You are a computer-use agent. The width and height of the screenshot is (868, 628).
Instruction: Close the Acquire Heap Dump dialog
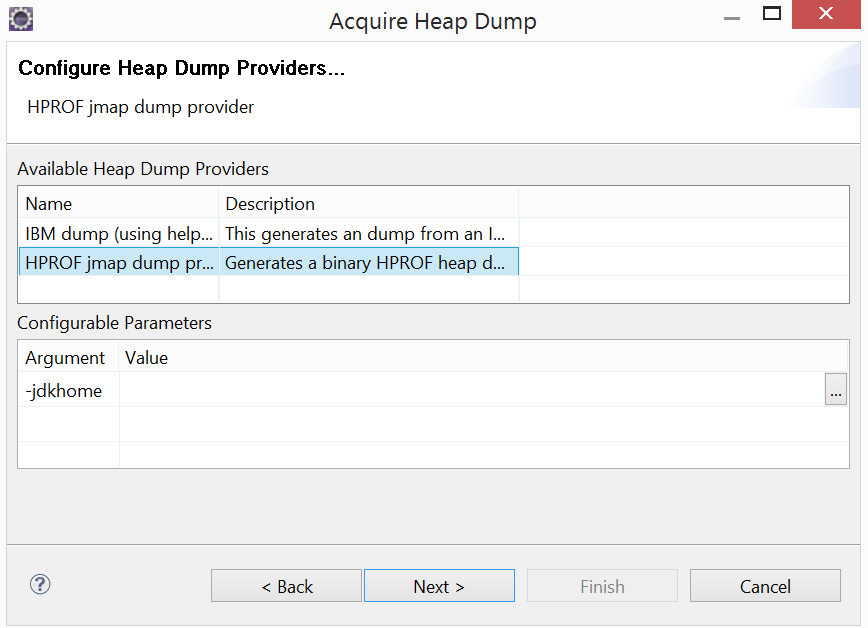(x=826, y=14)
